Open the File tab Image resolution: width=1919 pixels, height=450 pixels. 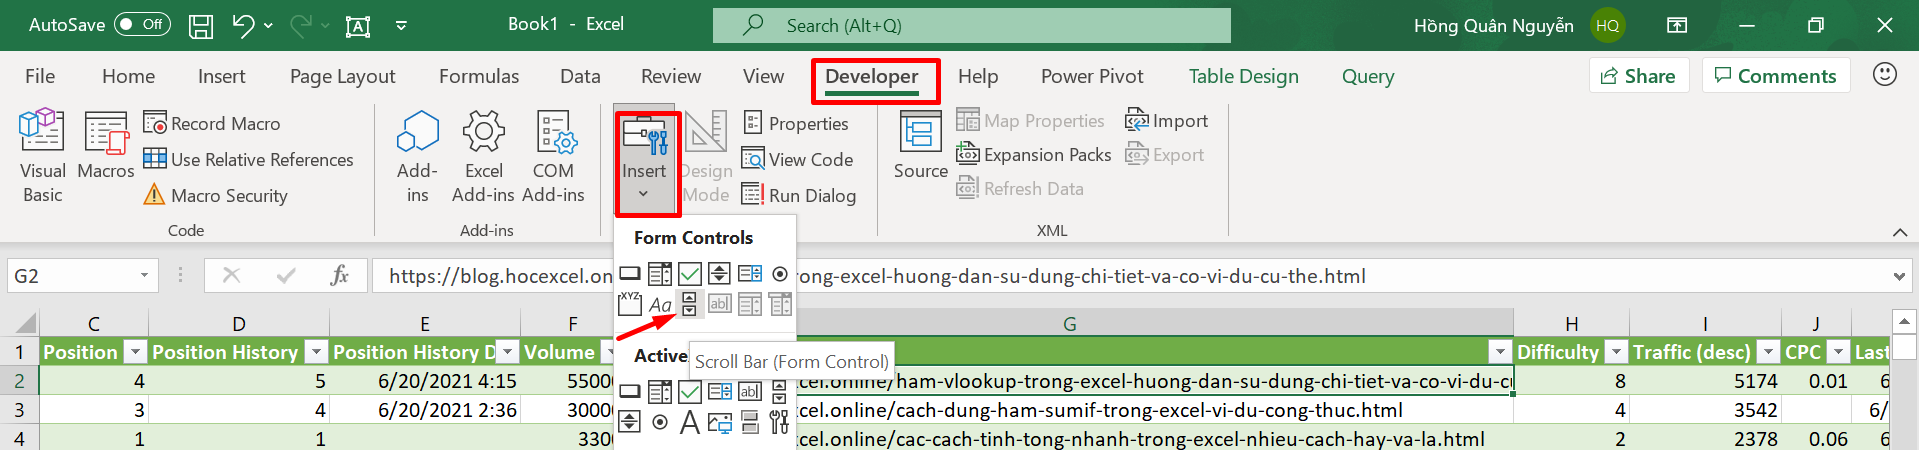coord(40,76)
